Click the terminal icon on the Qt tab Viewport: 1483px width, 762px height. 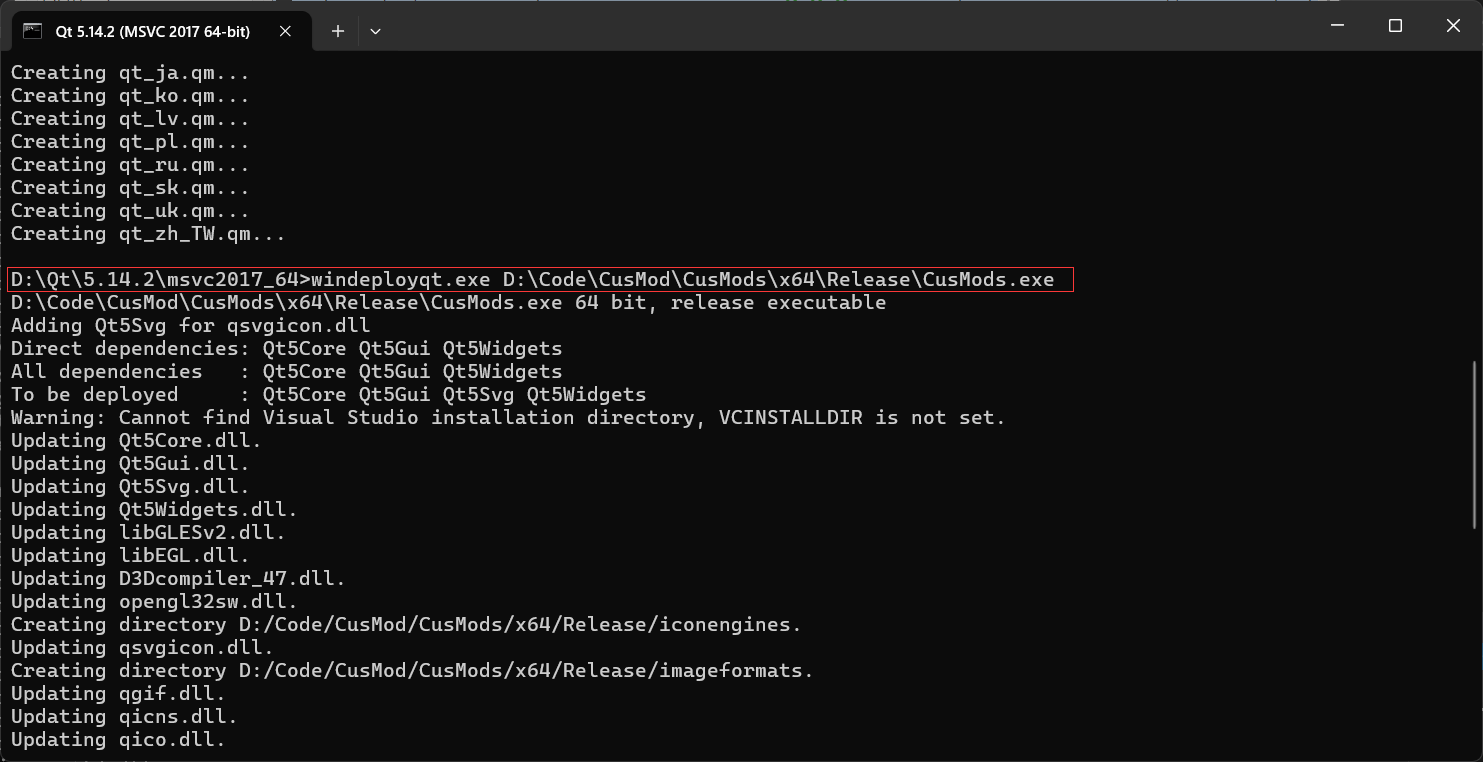[32, 31]
